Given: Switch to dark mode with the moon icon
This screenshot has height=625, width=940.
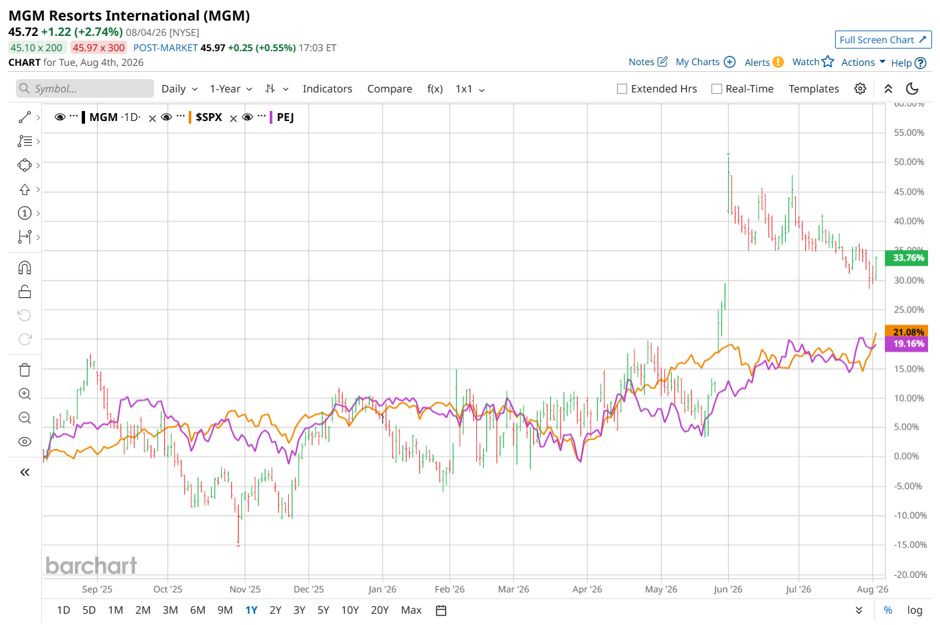Looking at the screenshot, I should pyautogui.click(x=912, y=89).
